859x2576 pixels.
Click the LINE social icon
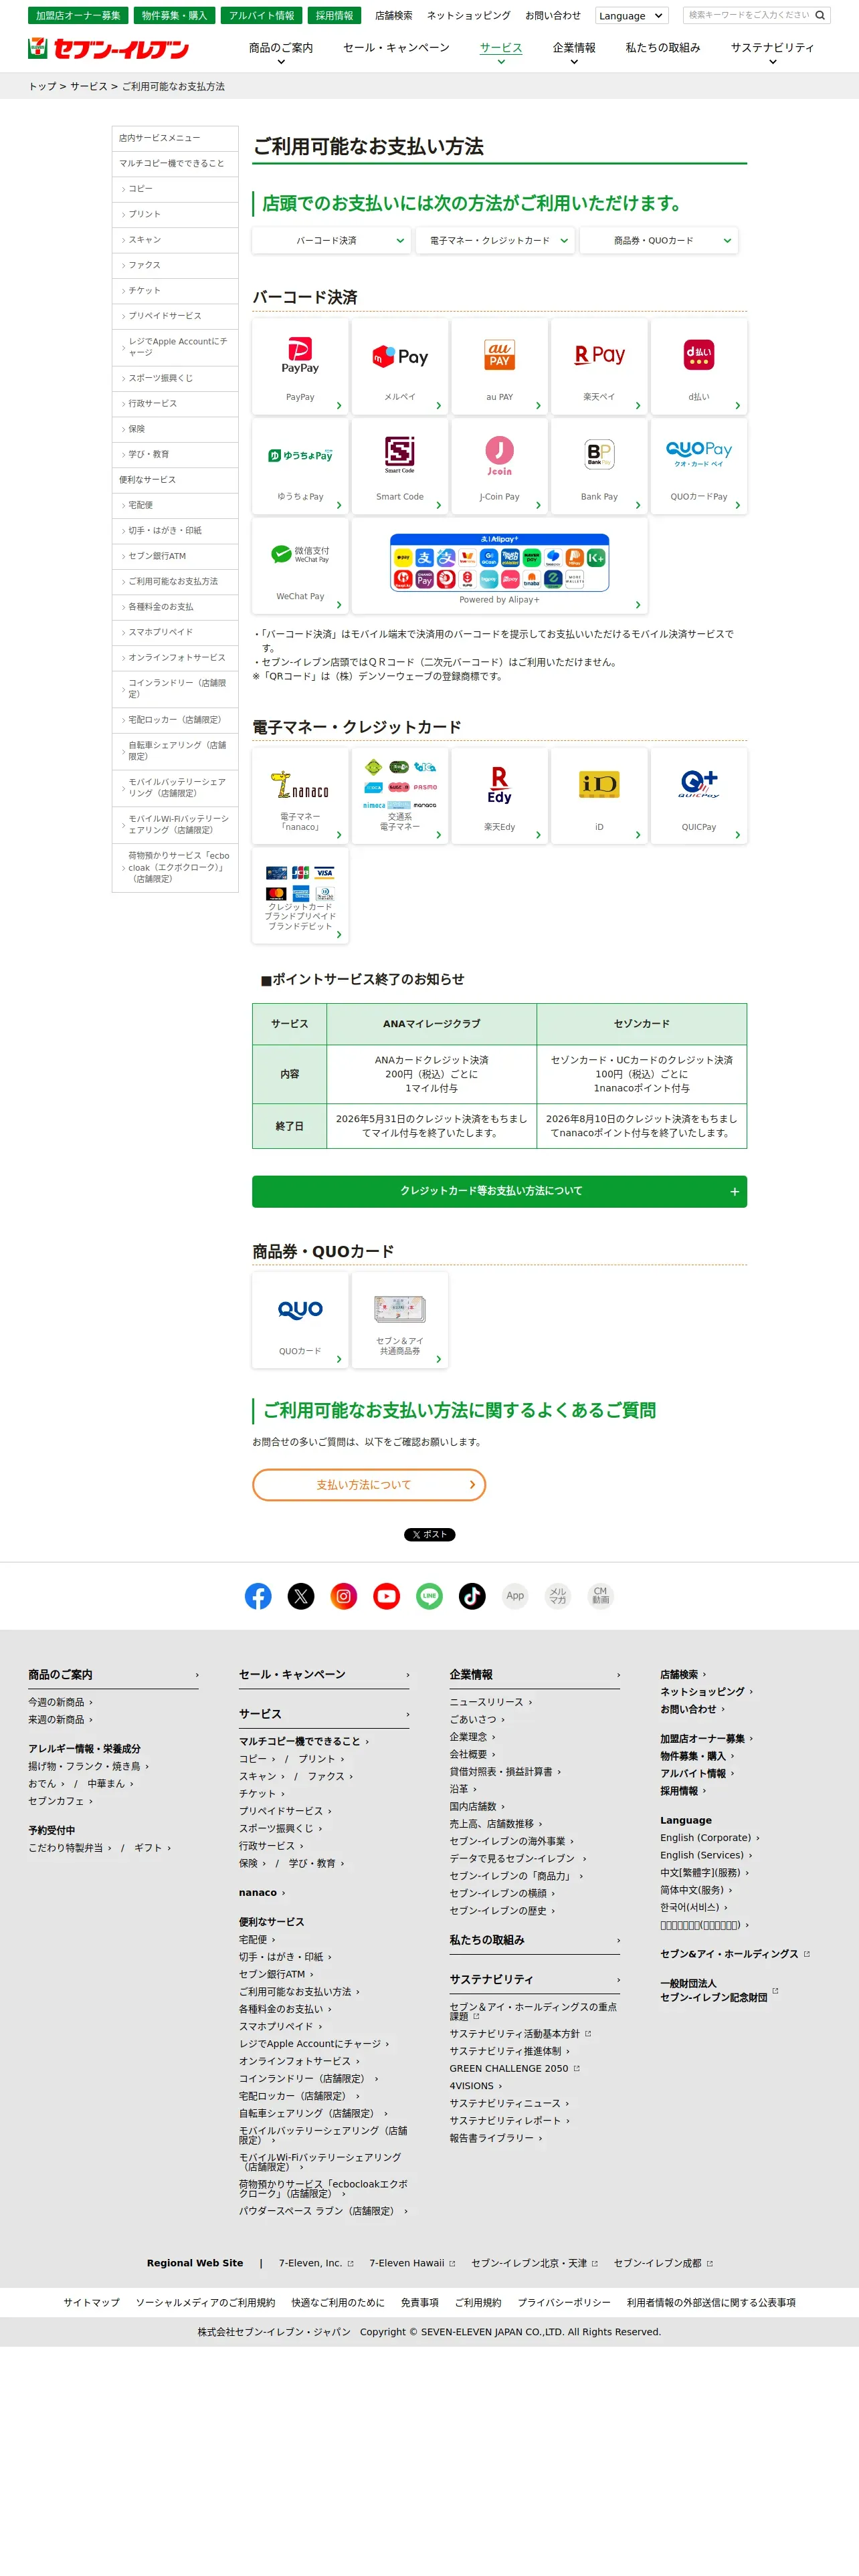pyautogui.click(x=429, y=1596)
